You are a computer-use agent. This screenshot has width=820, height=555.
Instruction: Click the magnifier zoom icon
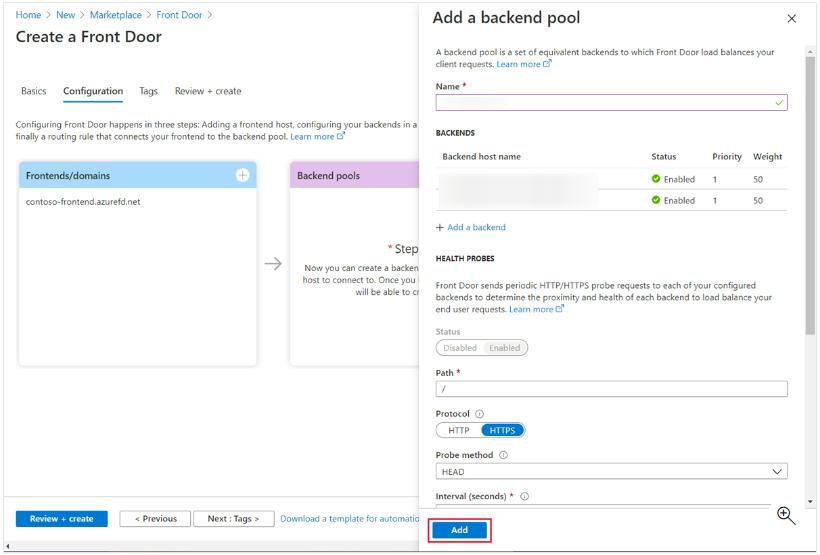[786, 516]
